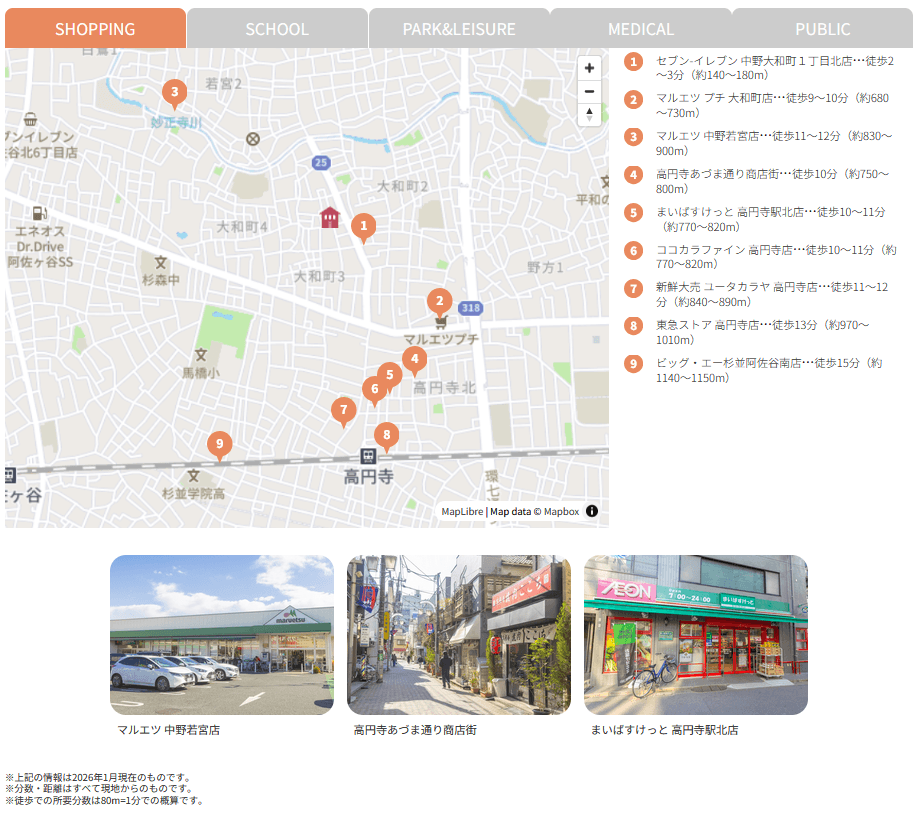Click caption 高円寺あづま通り商店街 under photo
This screenshot has height=813, width=917.
click(415, 730)
